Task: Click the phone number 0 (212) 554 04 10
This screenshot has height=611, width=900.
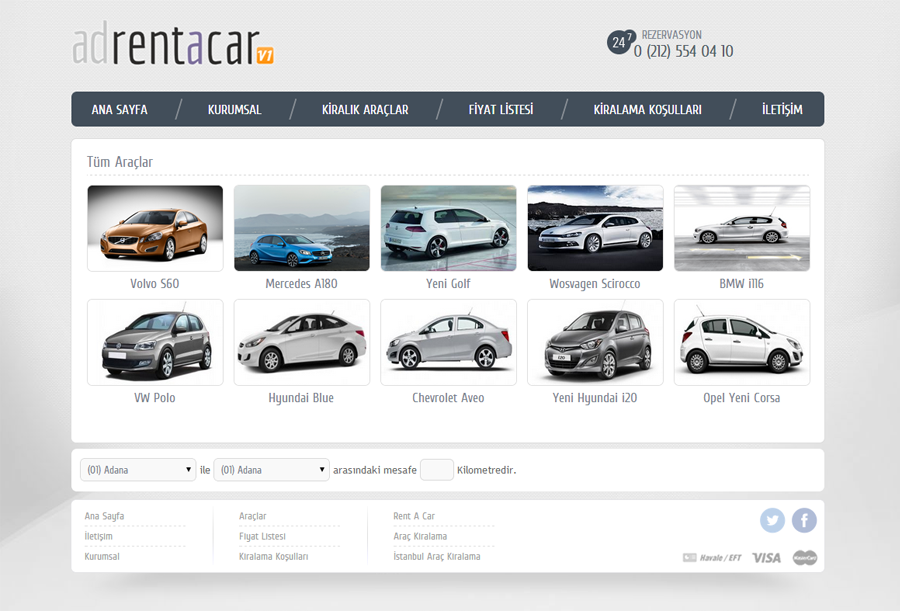Action: pyautogui.click(x=684, y=52)
